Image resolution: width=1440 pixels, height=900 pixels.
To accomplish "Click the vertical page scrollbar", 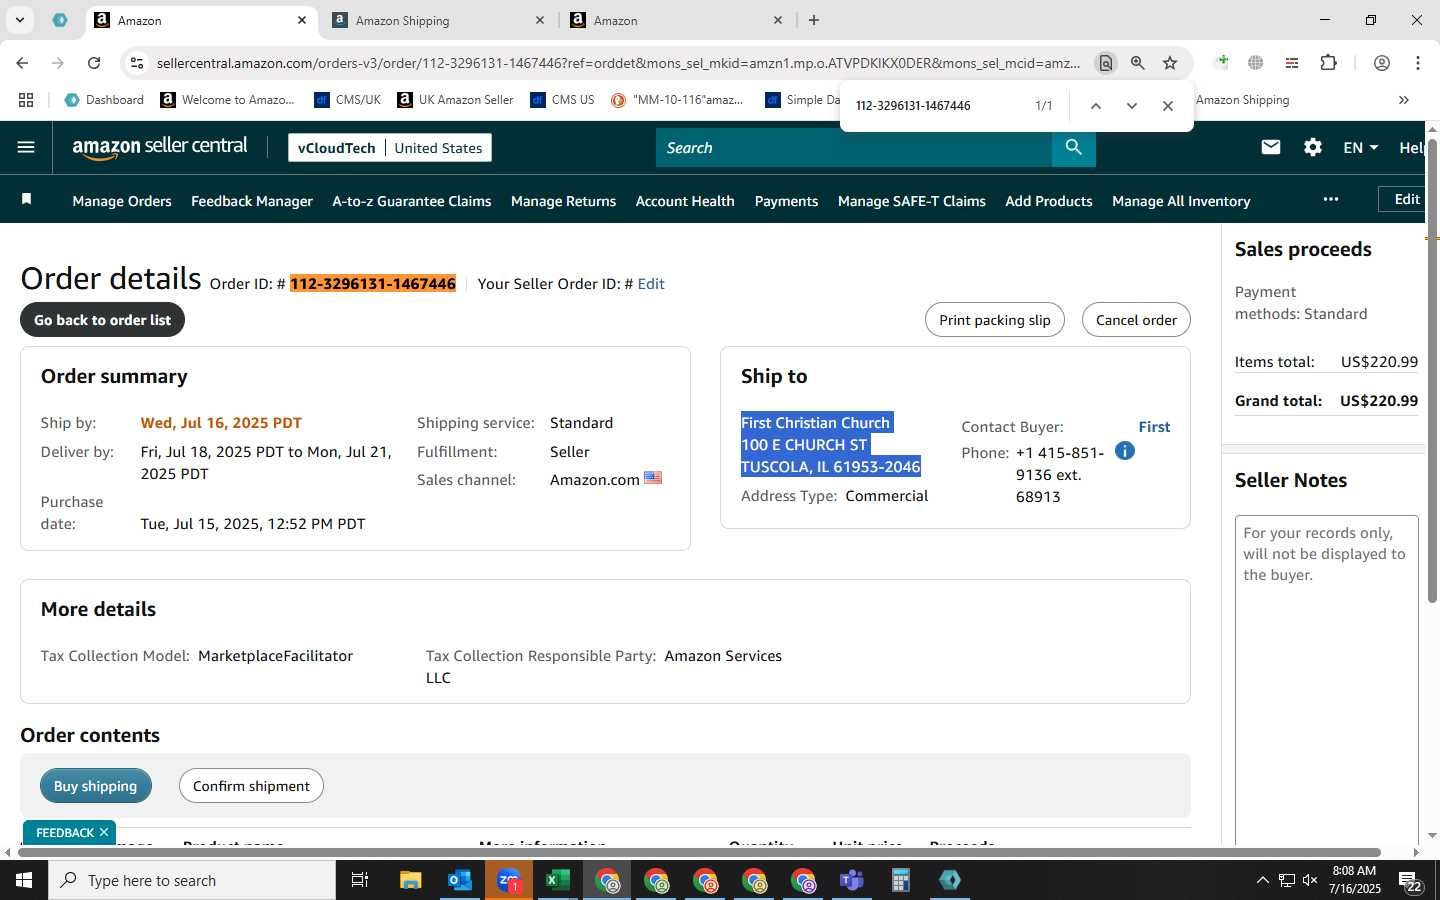I will coord(1432,370).
